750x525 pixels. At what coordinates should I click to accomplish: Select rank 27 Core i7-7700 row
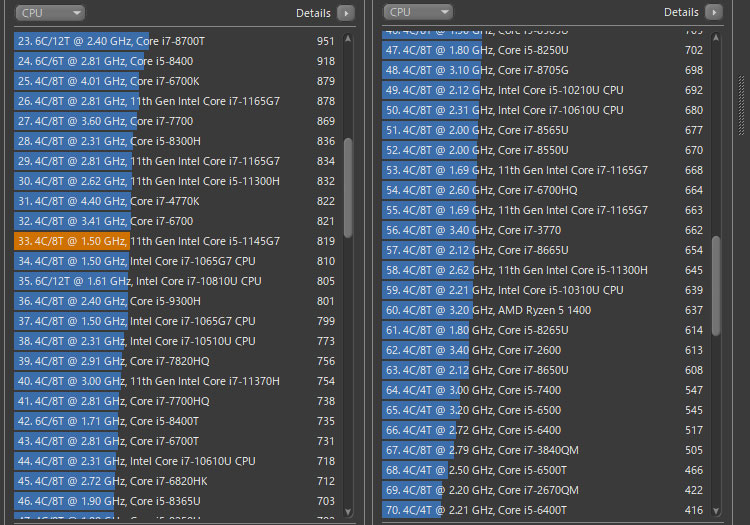pyautogui.click(x=175, y=121)
